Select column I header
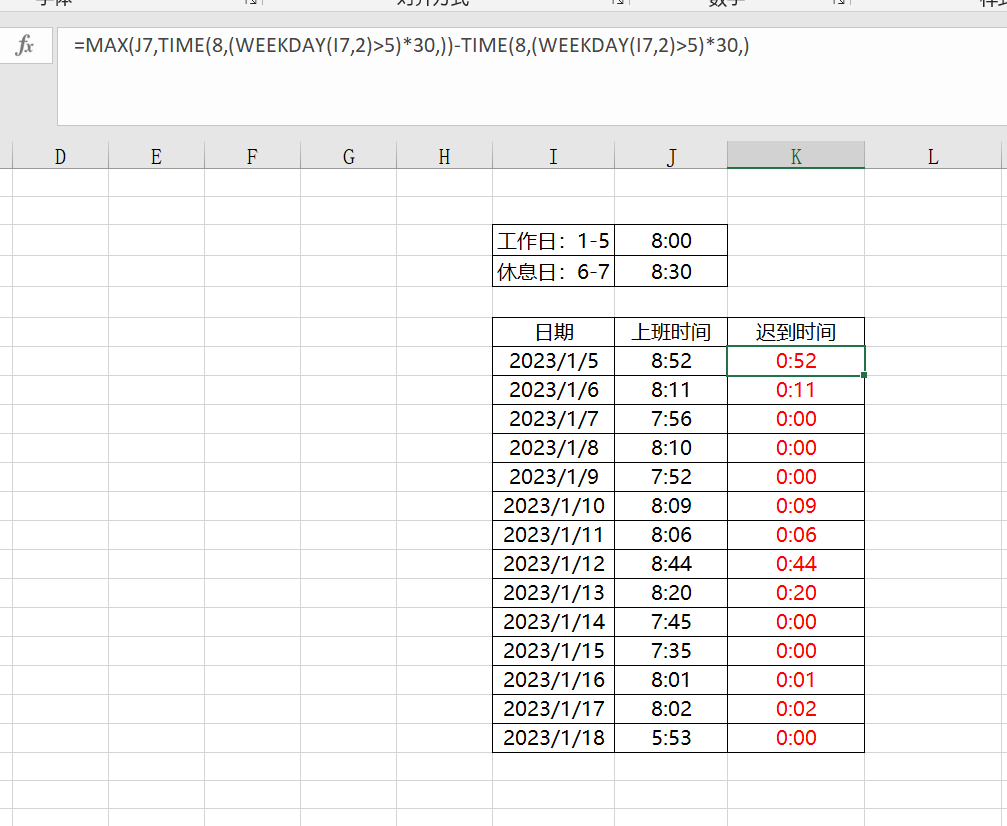The height and width of the screenshot is (826, 1007). coord(553,156)
